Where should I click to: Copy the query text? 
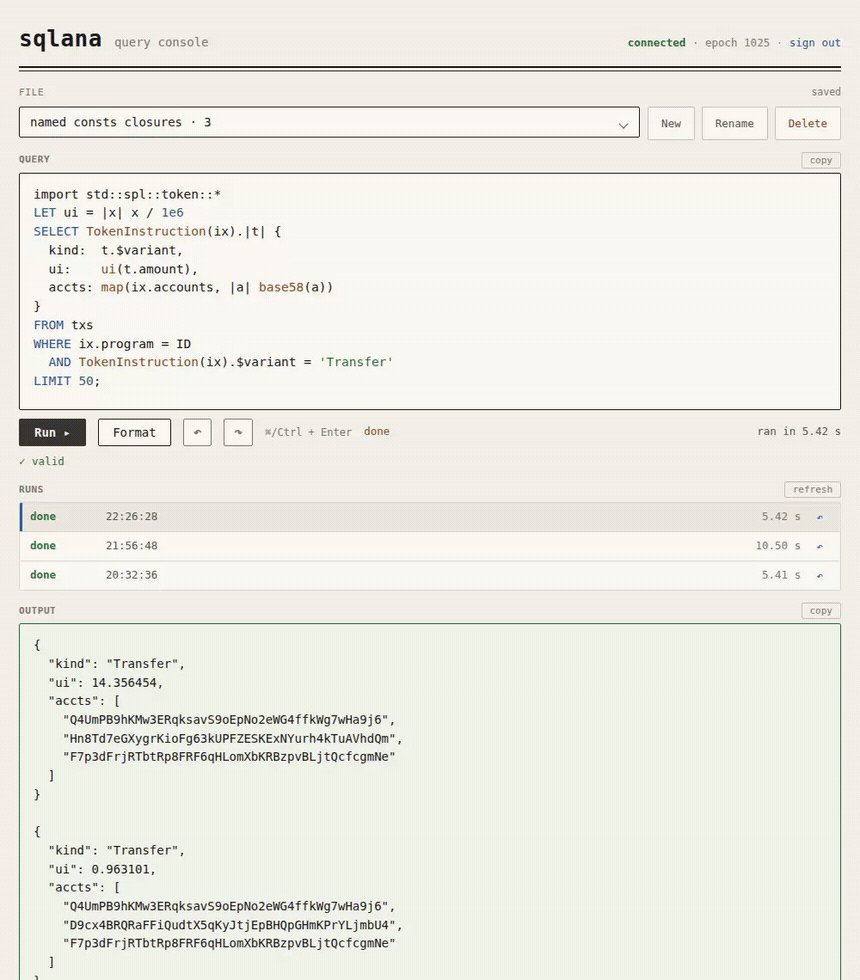coord(821,160)
